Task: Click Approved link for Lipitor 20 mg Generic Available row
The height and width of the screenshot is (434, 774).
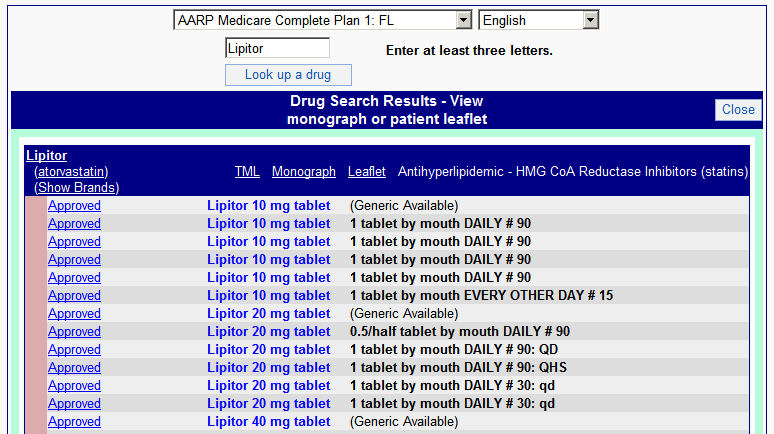Action: [x=74, y=314]
